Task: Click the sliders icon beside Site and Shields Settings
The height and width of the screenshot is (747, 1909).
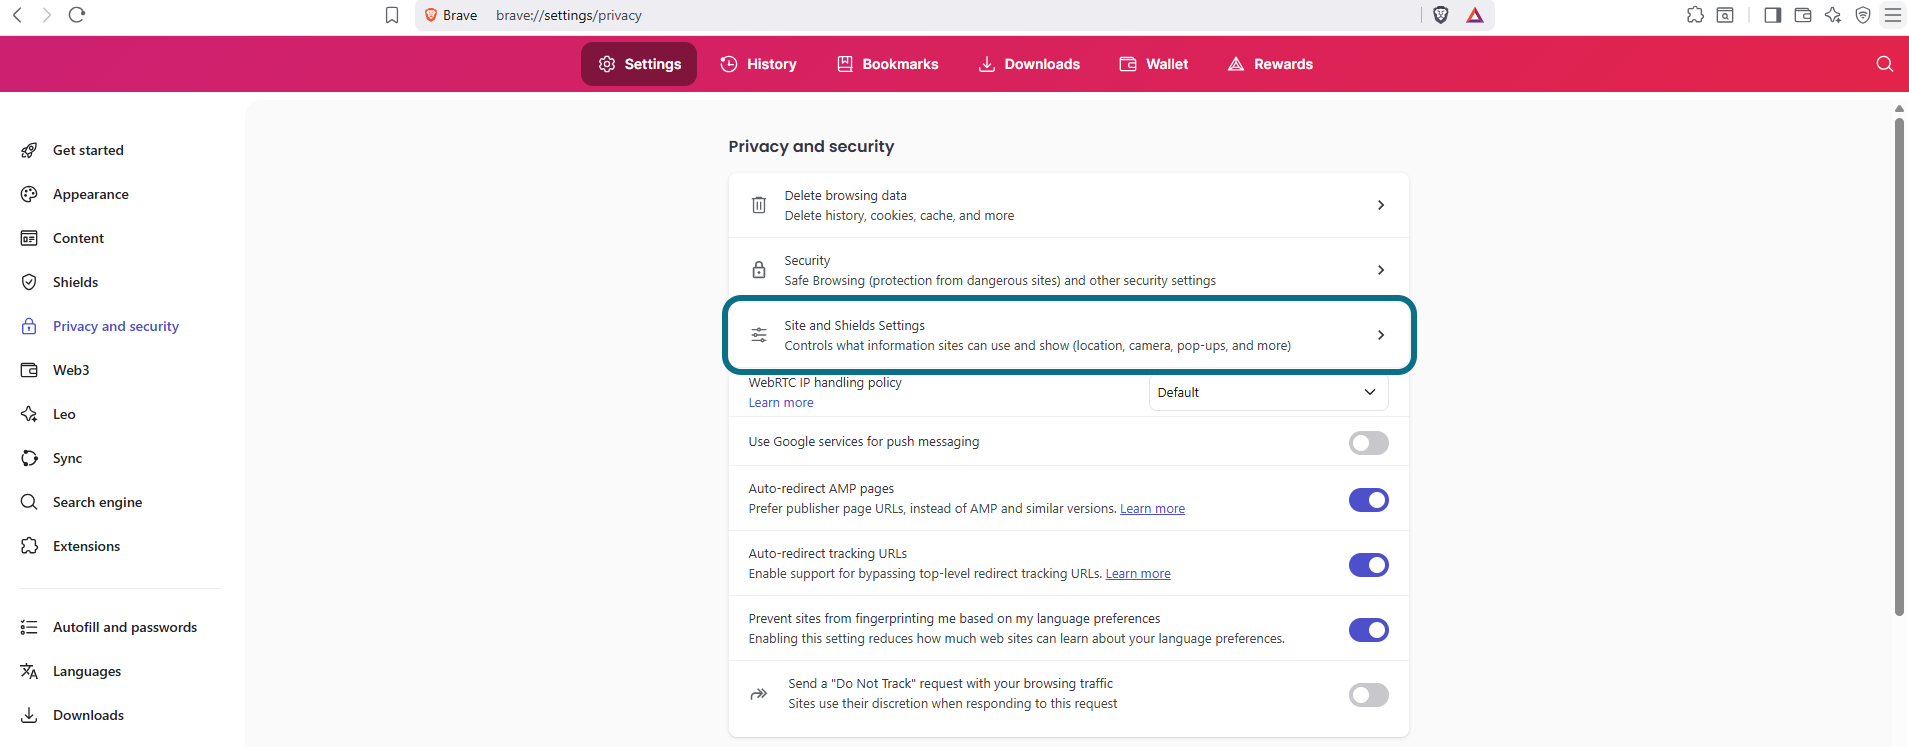Action: (x=759, y=335)
